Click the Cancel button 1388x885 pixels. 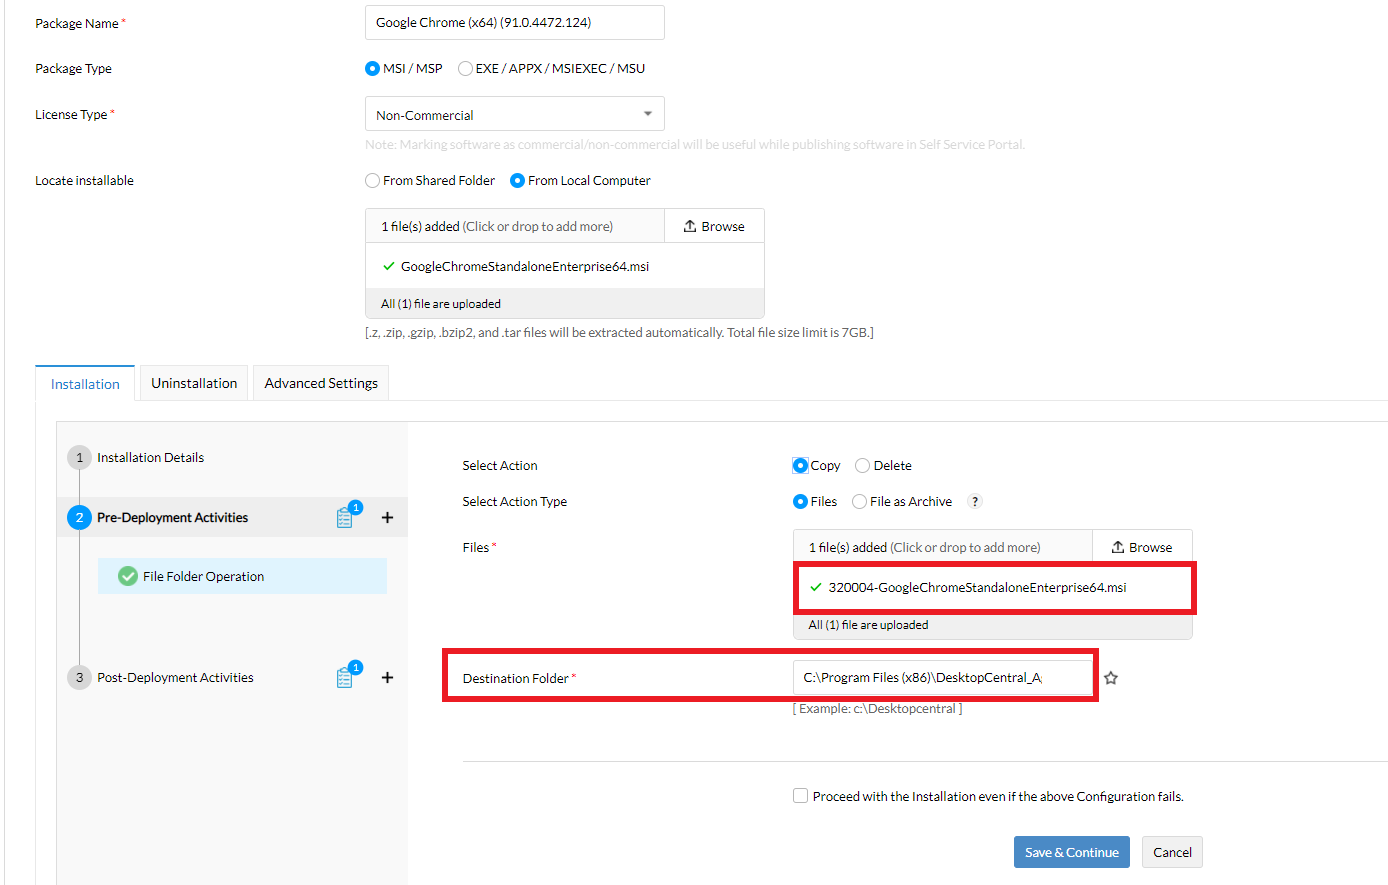click(x=1172, y=852)
